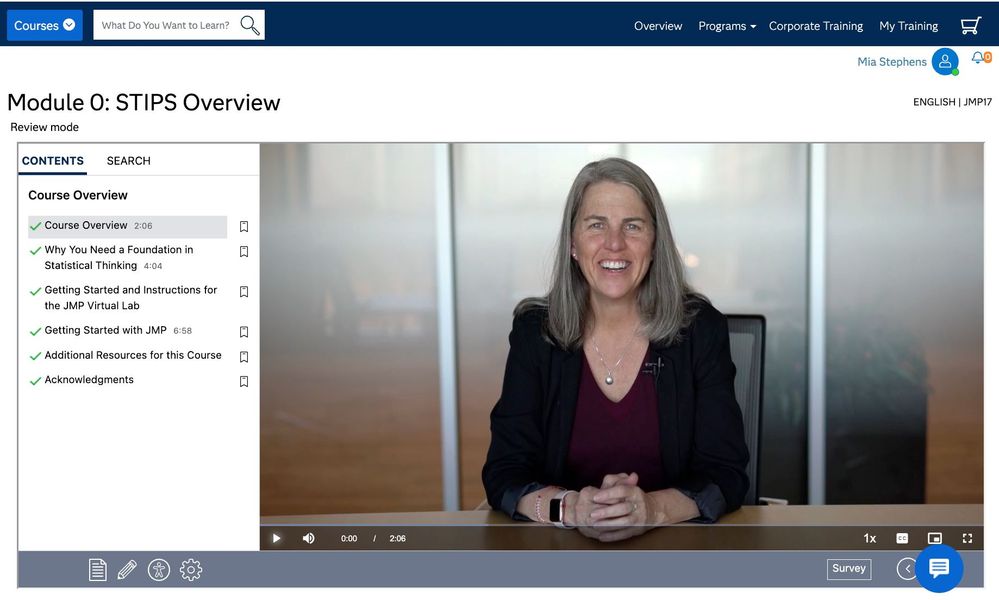Go to the previous lesson arrow

[907, 568]
